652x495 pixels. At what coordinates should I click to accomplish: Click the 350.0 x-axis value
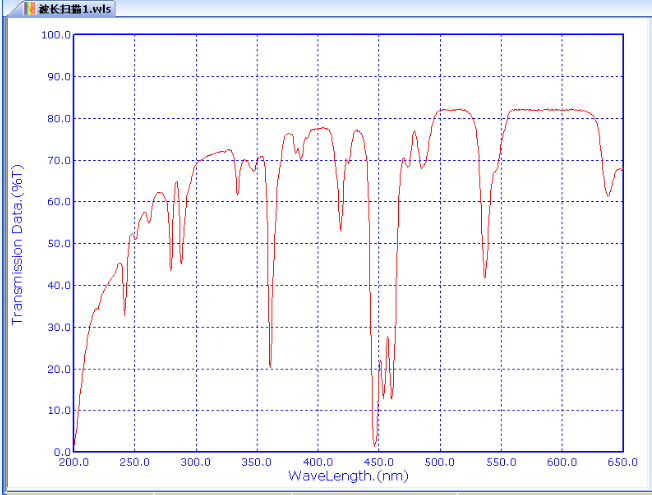pos(257,462)
